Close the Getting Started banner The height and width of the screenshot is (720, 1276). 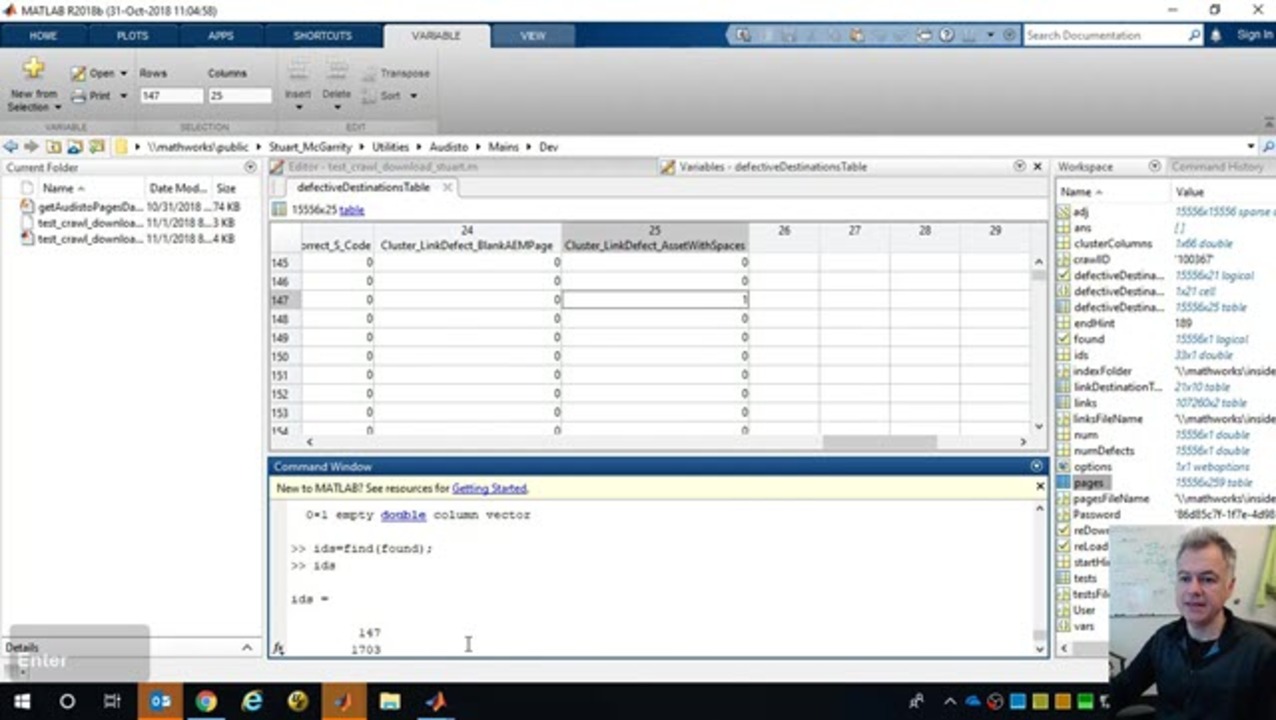point(1039,487)
